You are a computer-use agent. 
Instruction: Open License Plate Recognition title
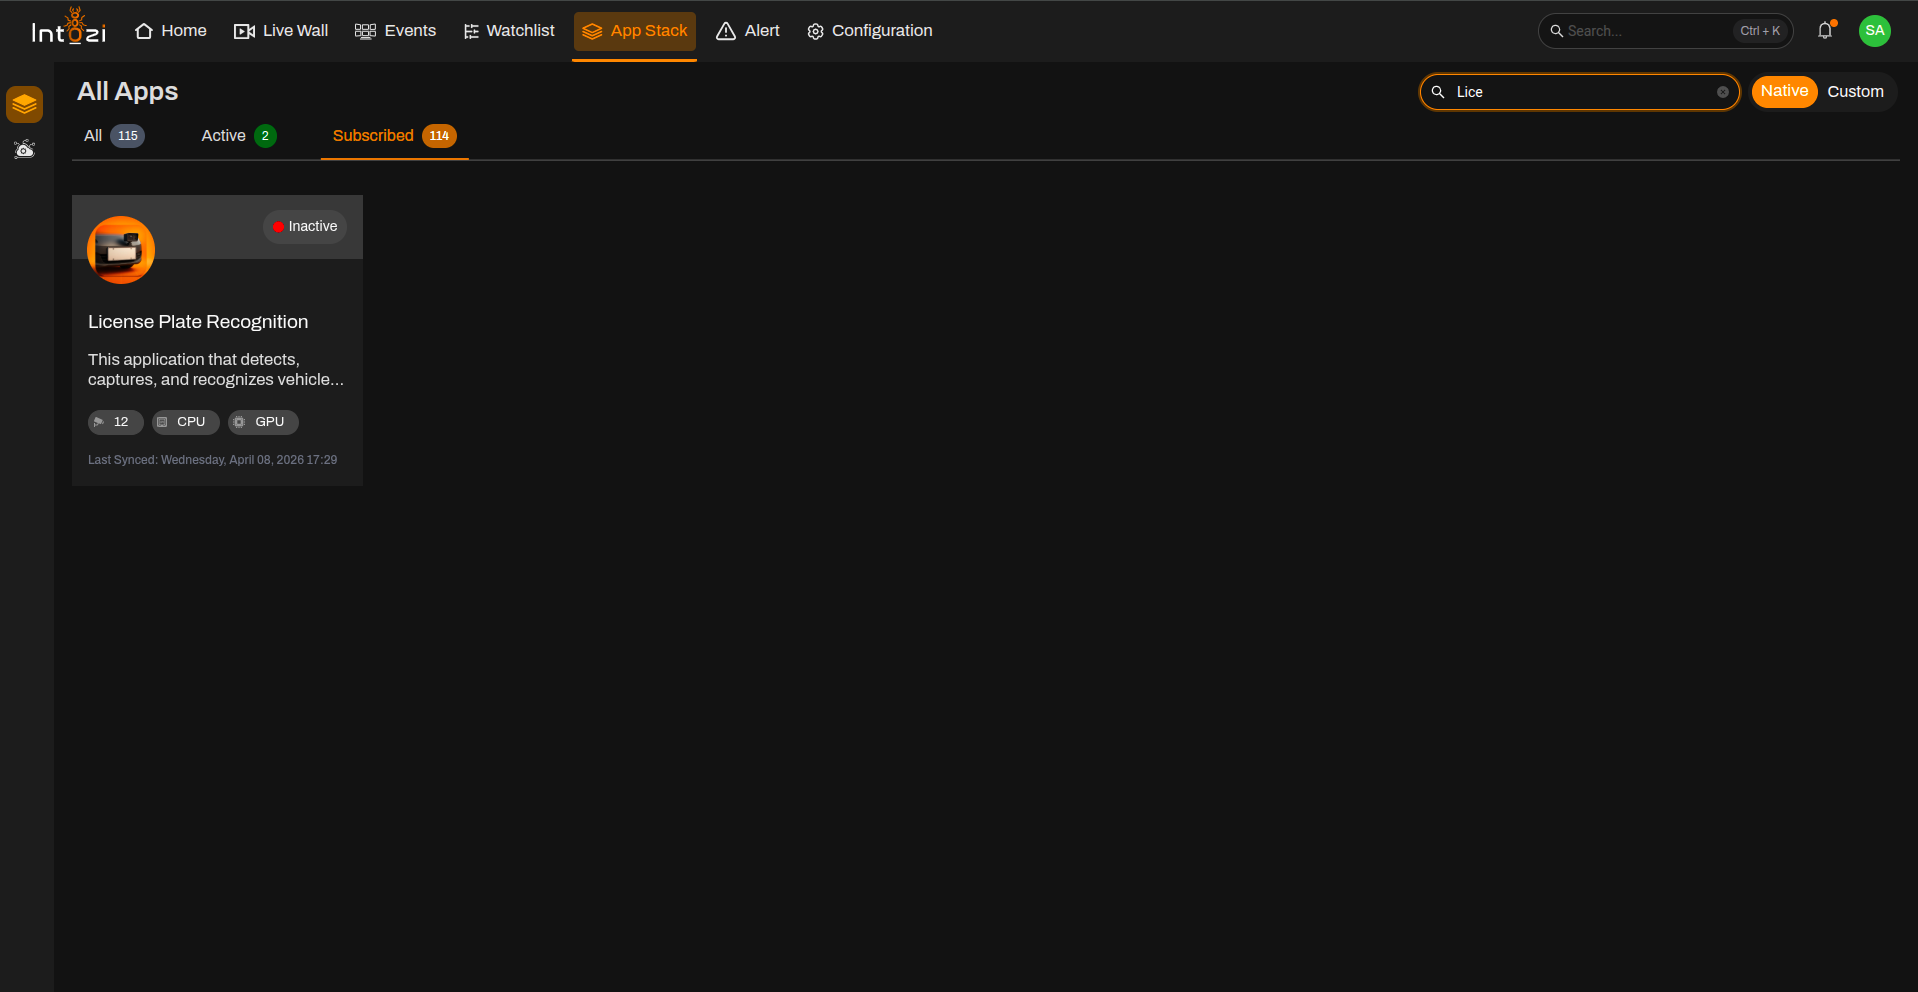[x=198, y=322]
